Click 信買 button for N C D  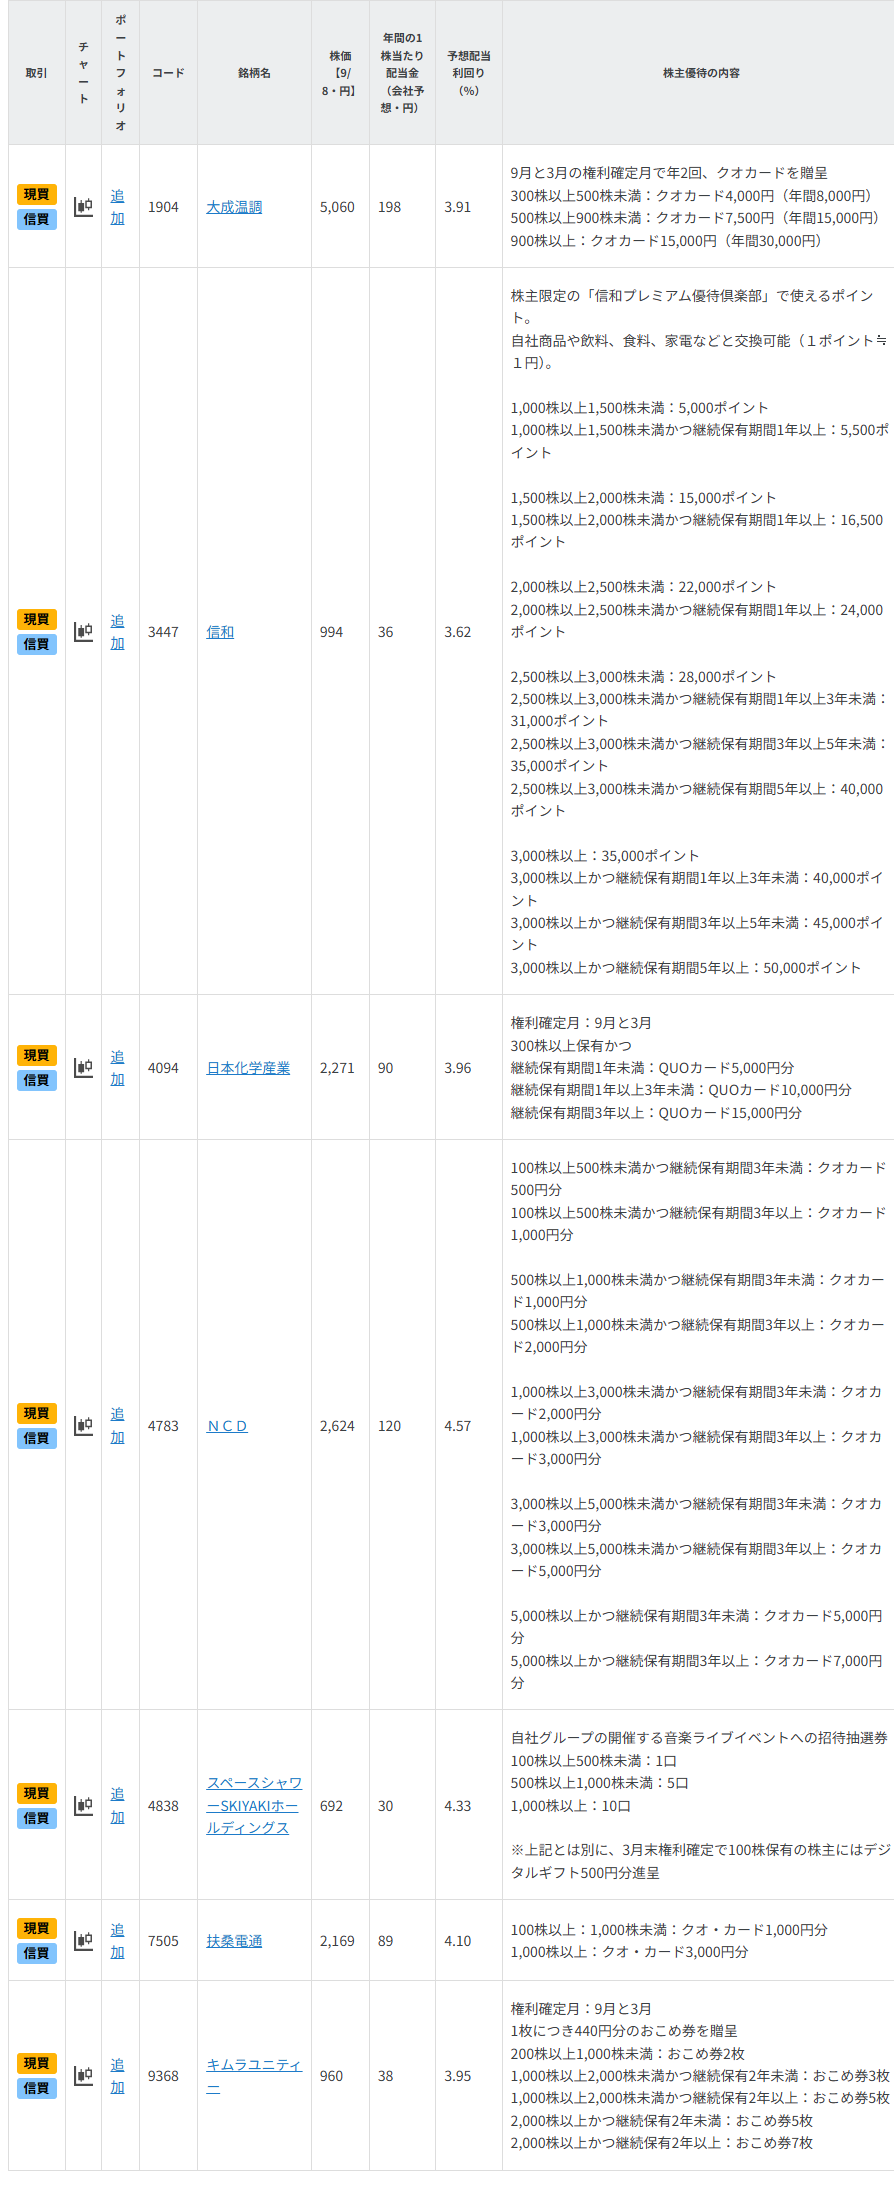(x=37, y=1438)
